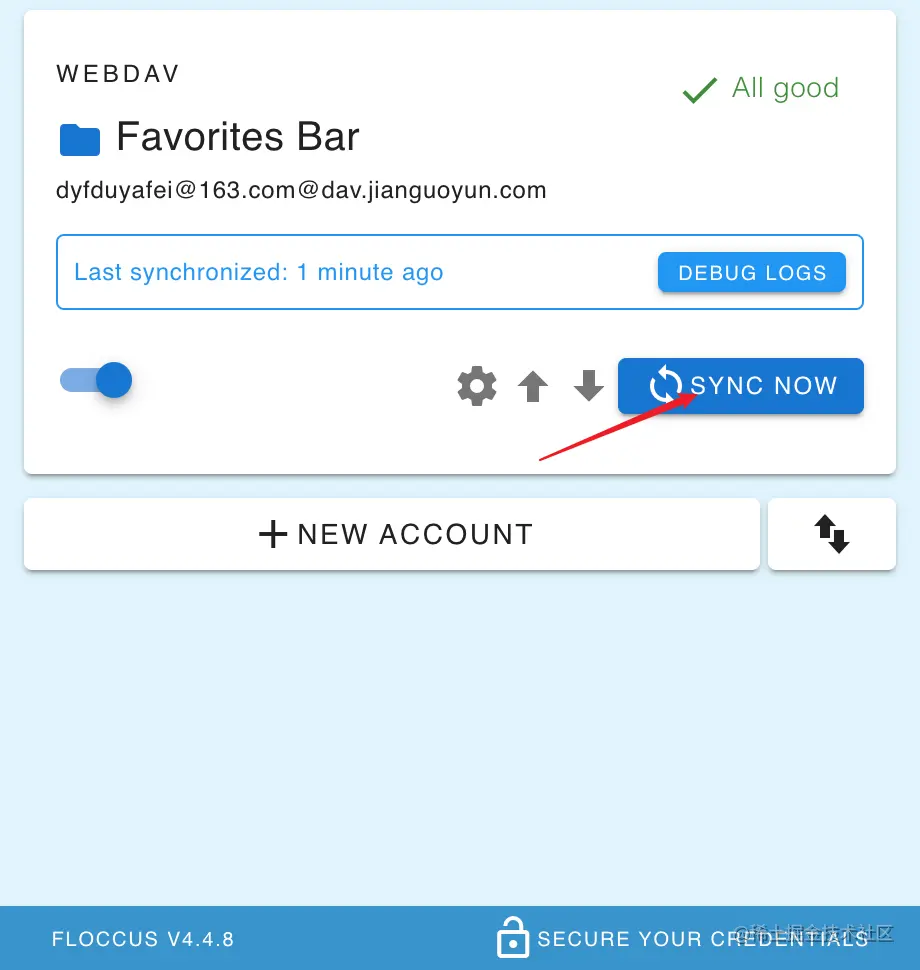Click the dav.jianguoyun.com account address
This screenshot has height=970, width=920.
tap(301, 190)
